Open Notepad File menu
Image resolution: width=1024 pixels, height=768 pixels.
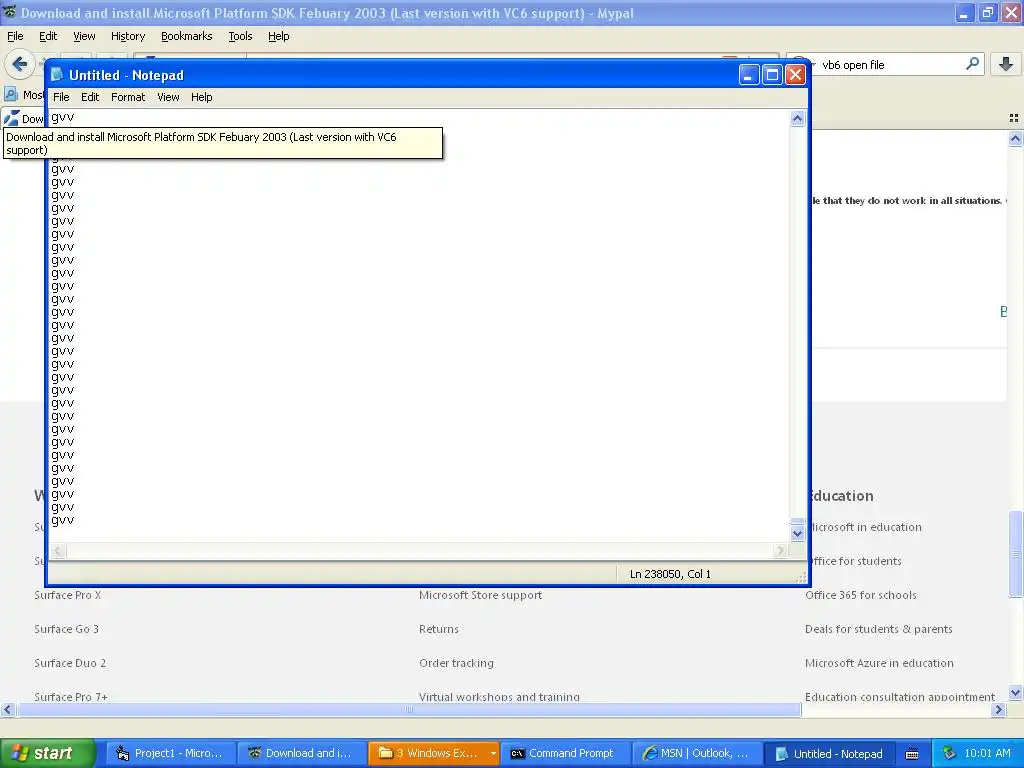[x=61, y=97]
